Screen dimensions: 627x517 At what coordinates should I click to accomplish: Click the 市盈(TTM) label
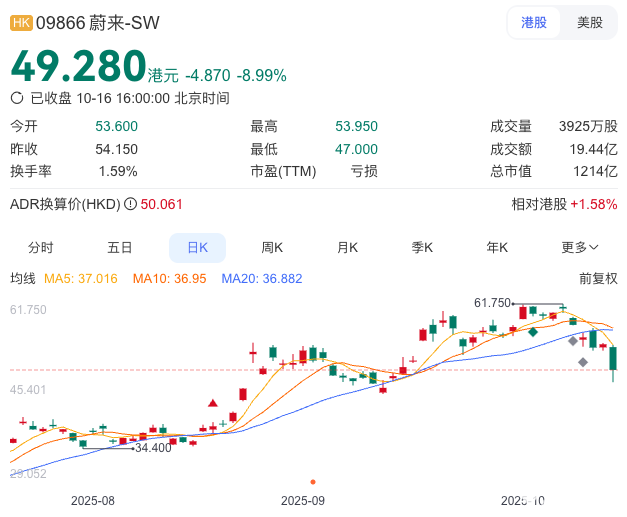click(x=282, y=171)
